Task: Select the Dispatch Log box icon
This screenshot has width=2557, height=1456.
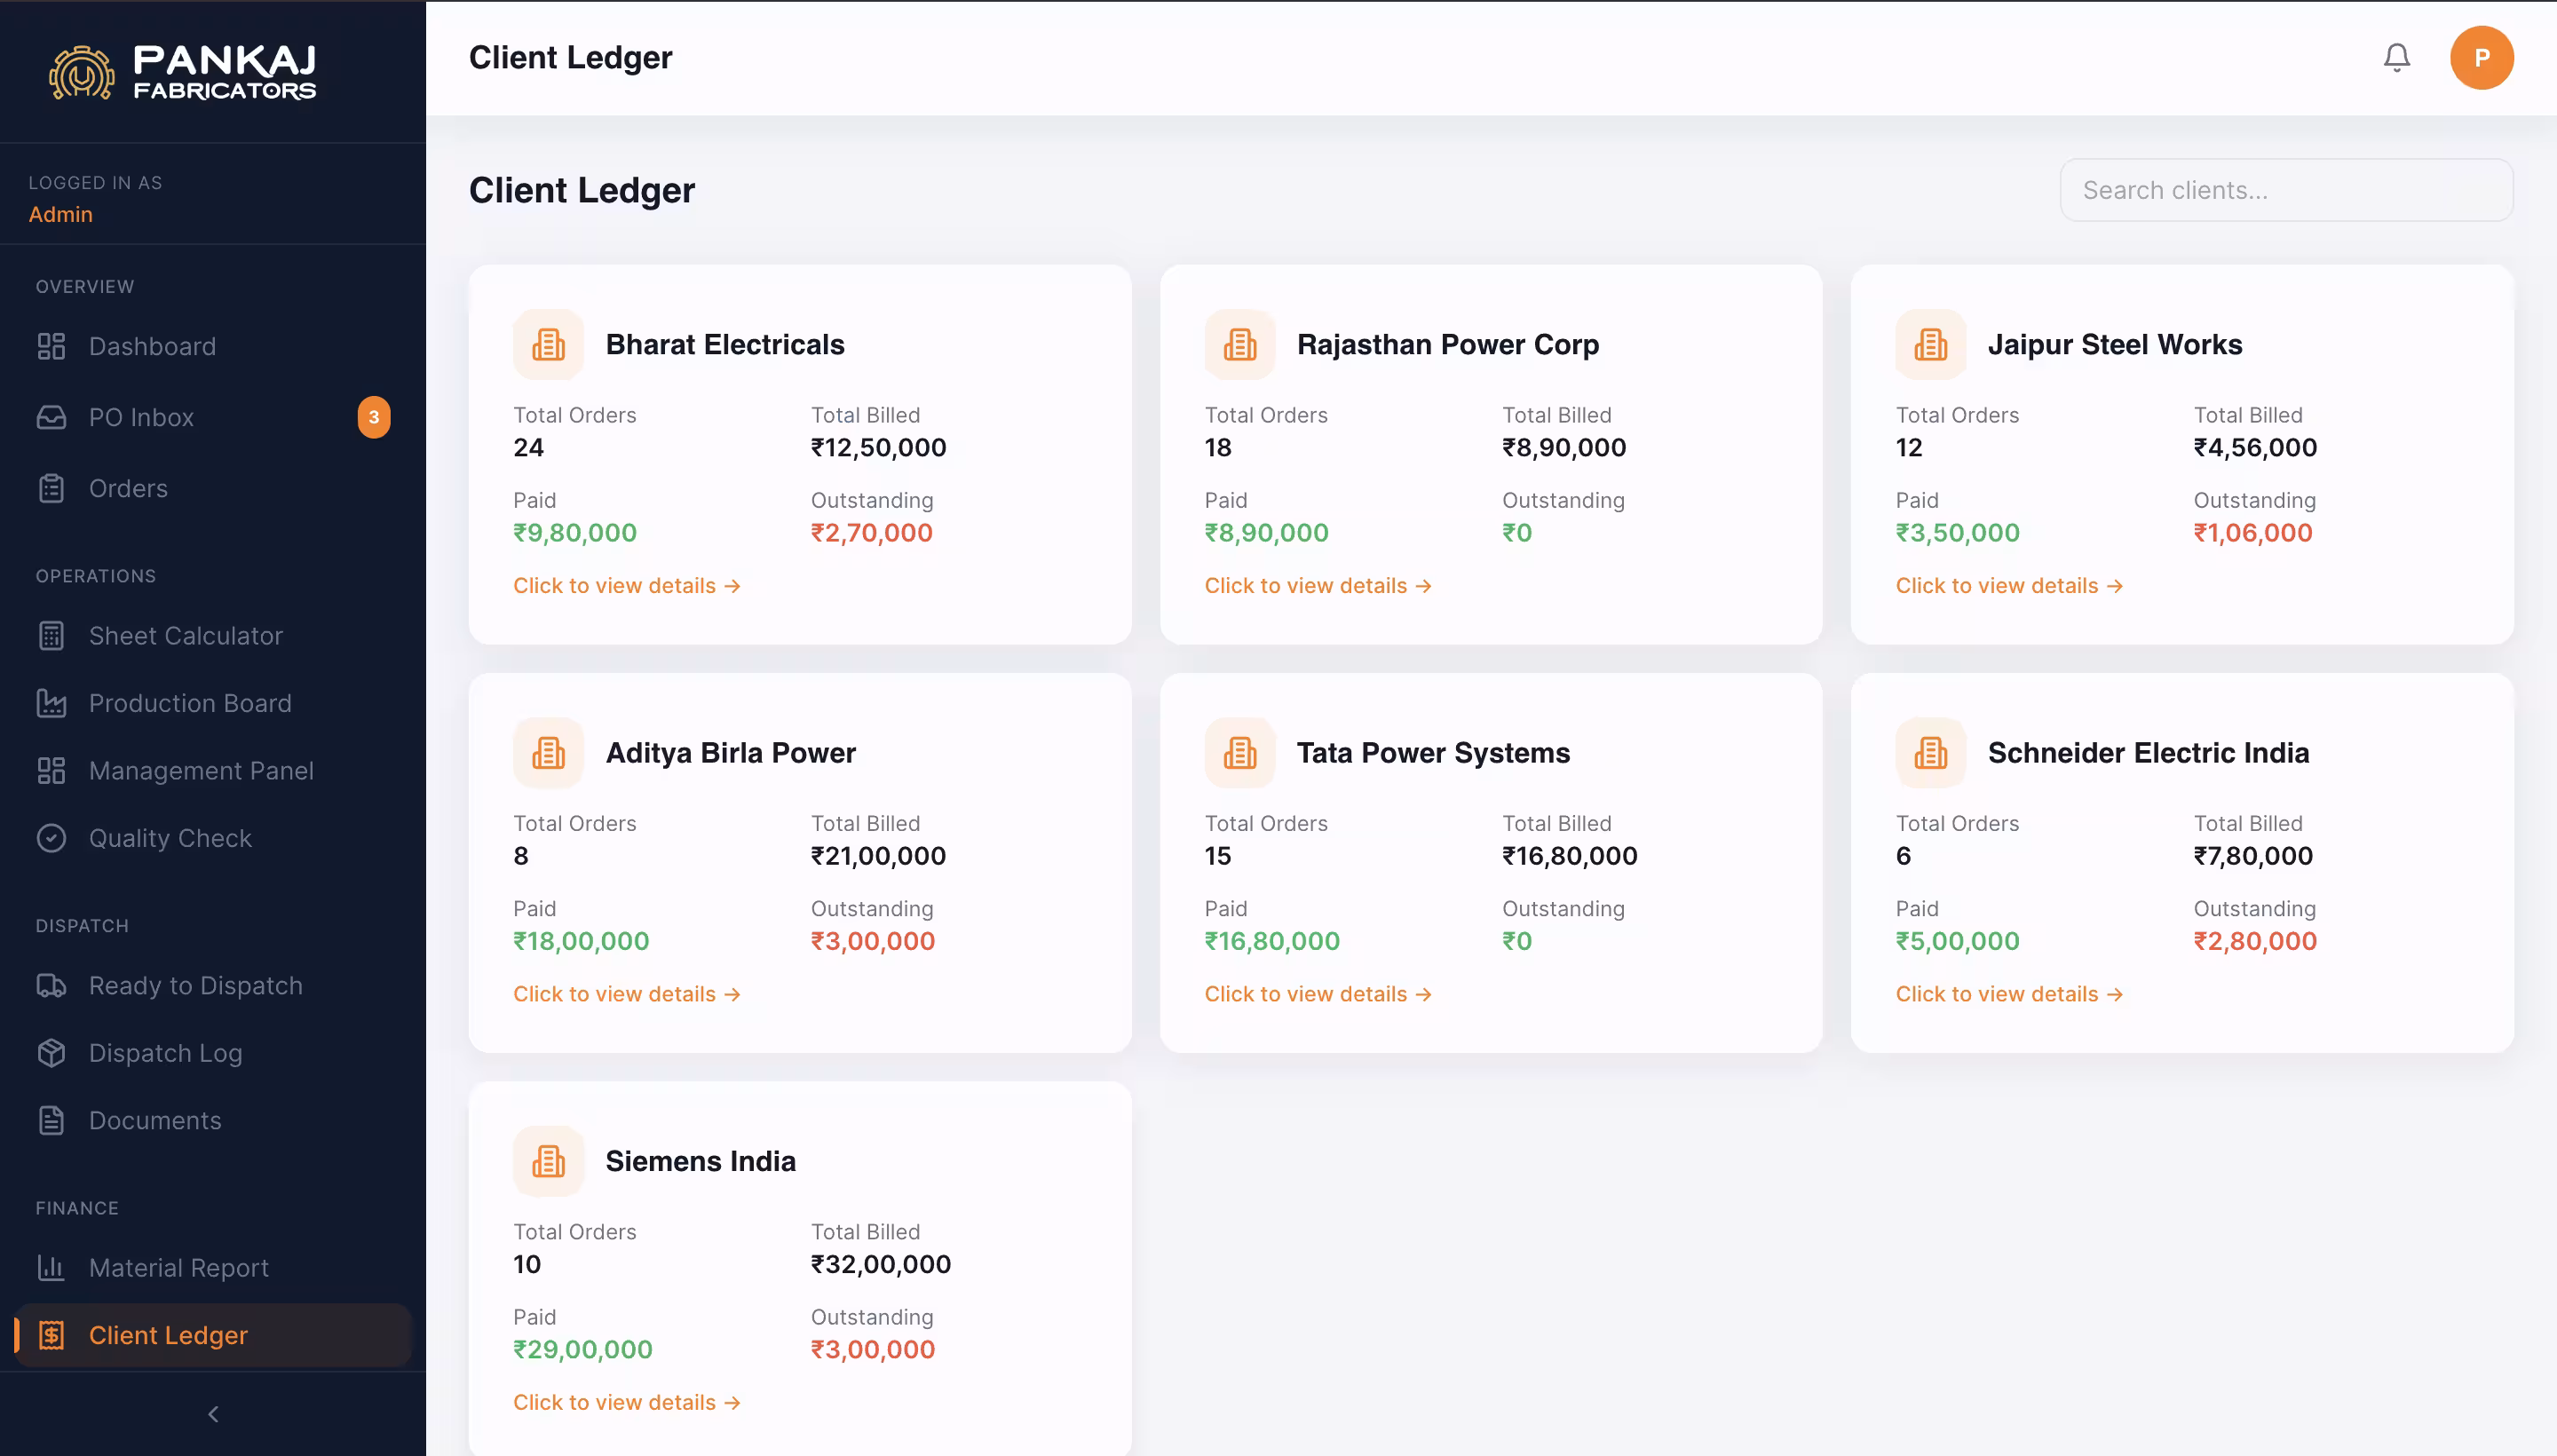Action: click(x=52, y=1053)
